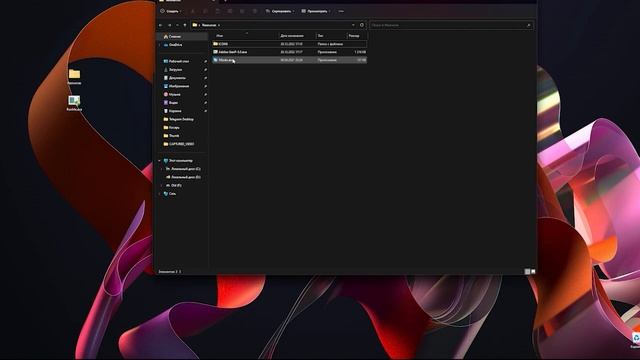The height and width of the screenshot is (360, 640).
Task: Select the highlighted third .exe file
Action: (289, 60)
